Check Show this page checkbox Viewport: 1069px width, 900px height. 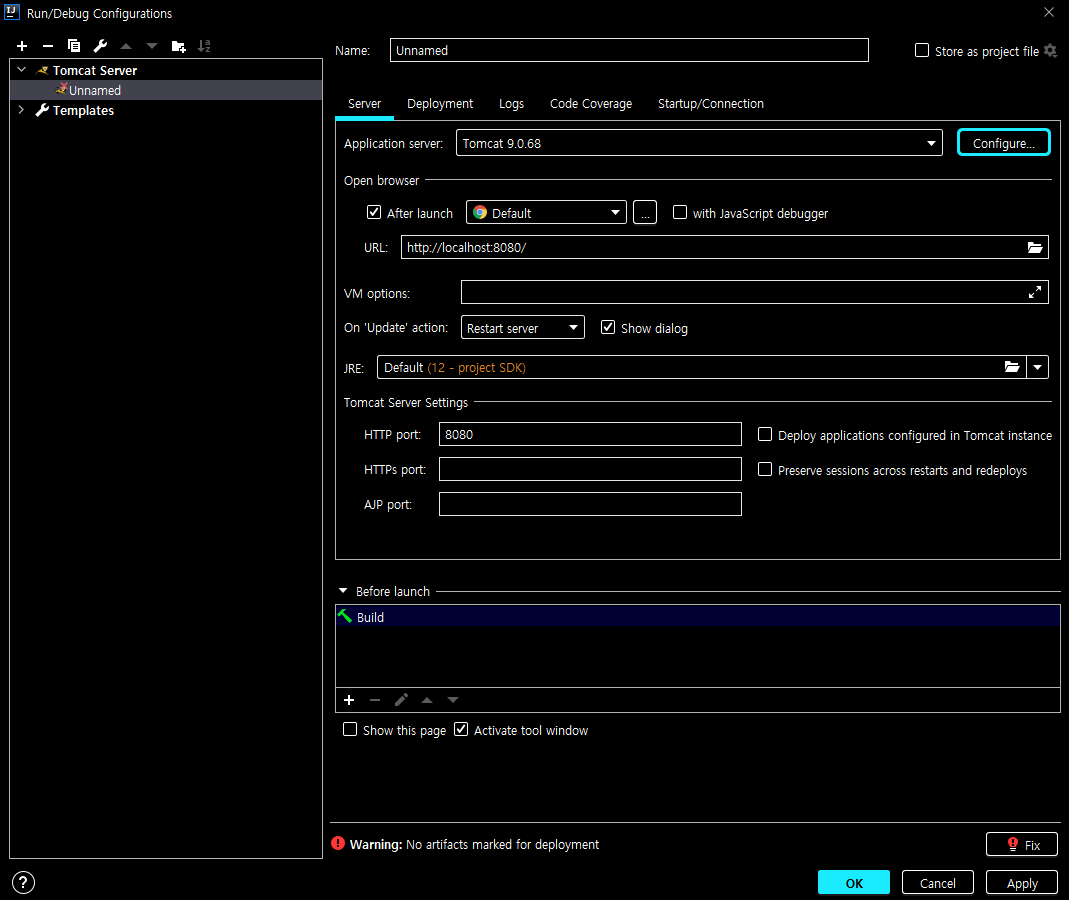(350, 730)
